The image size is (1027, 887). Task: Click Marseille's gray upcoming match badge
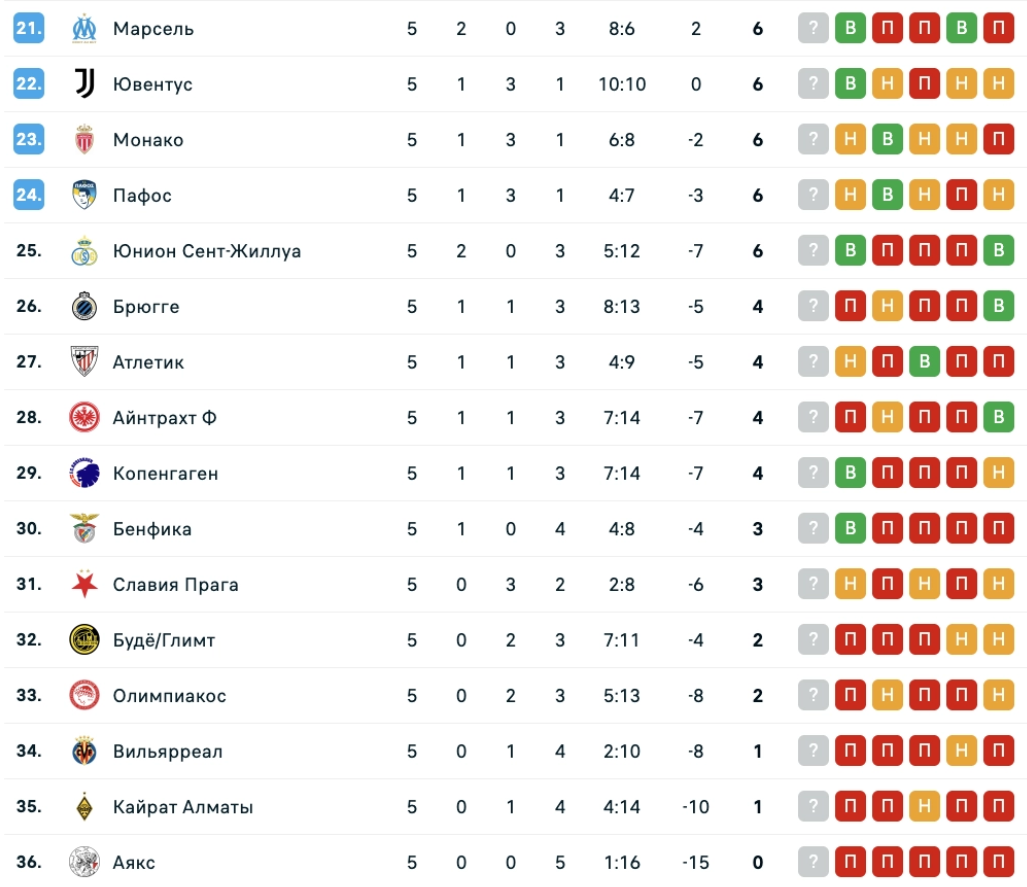coord(814,29)
